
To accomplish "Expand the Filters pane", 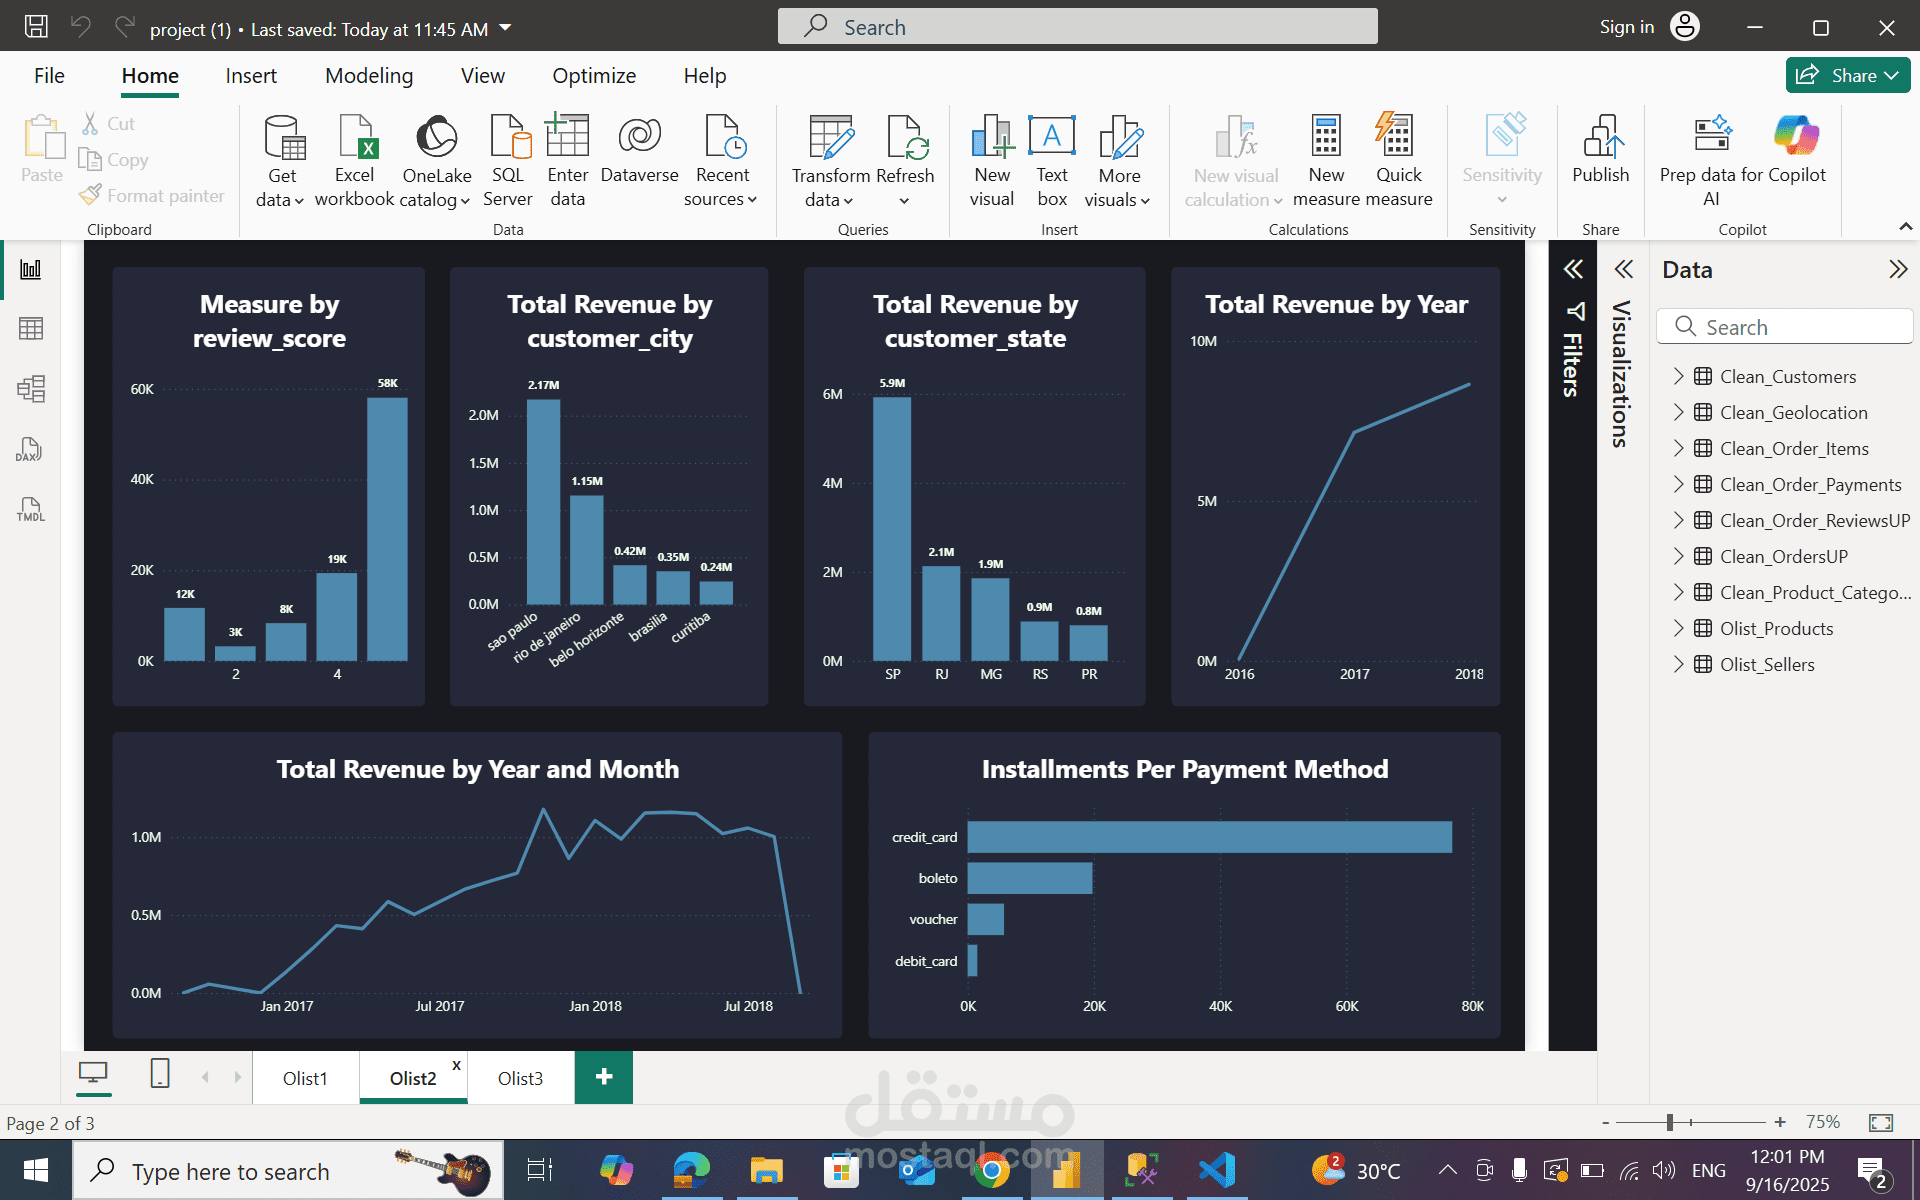I will [1573, 269].
